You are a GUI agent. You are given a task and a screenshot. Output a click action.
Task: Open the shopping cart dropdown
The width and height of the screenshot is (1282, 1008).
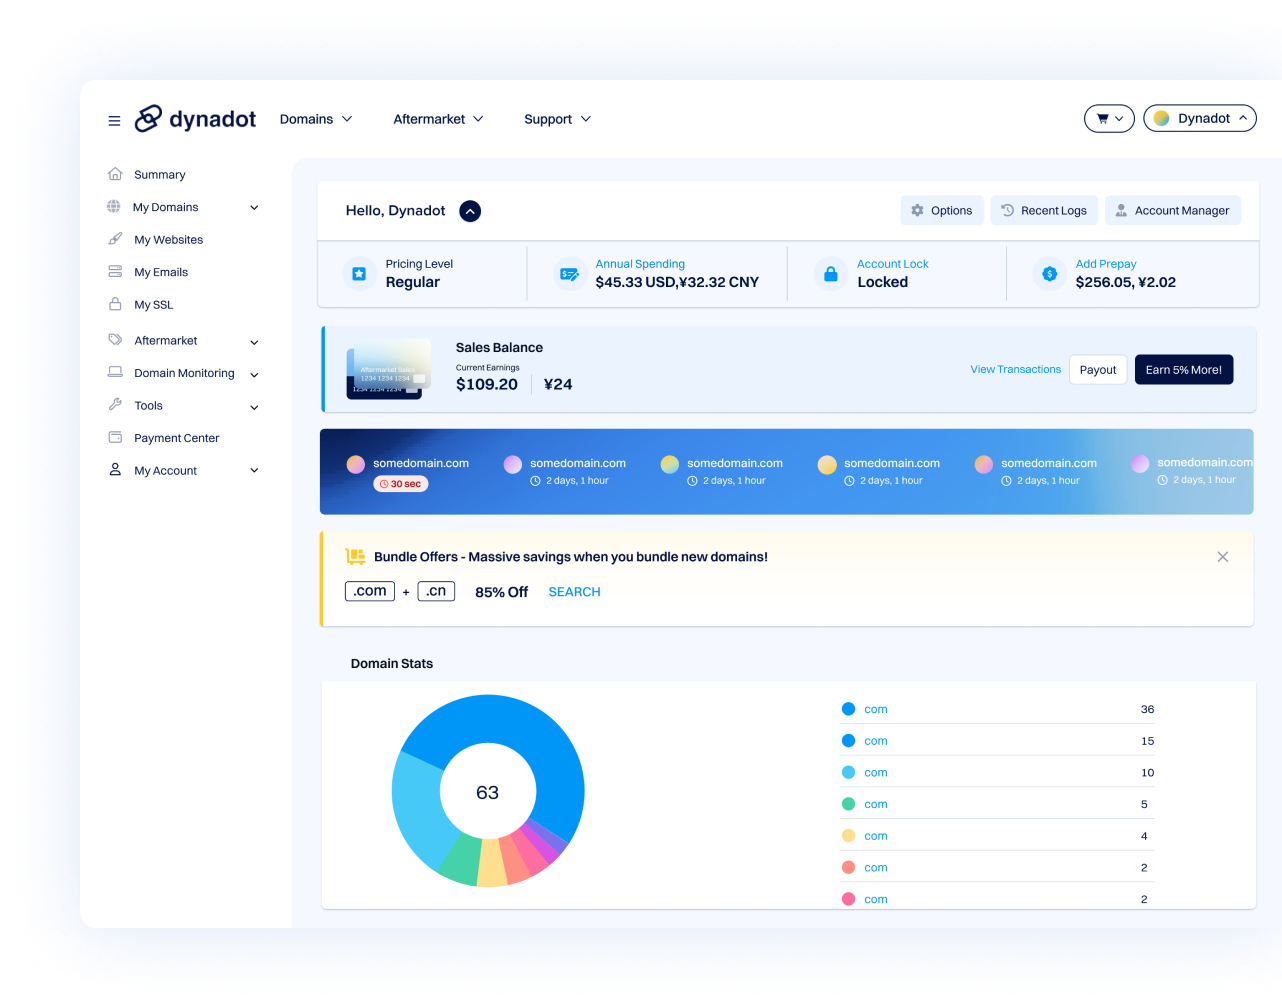click(1109, 118)
